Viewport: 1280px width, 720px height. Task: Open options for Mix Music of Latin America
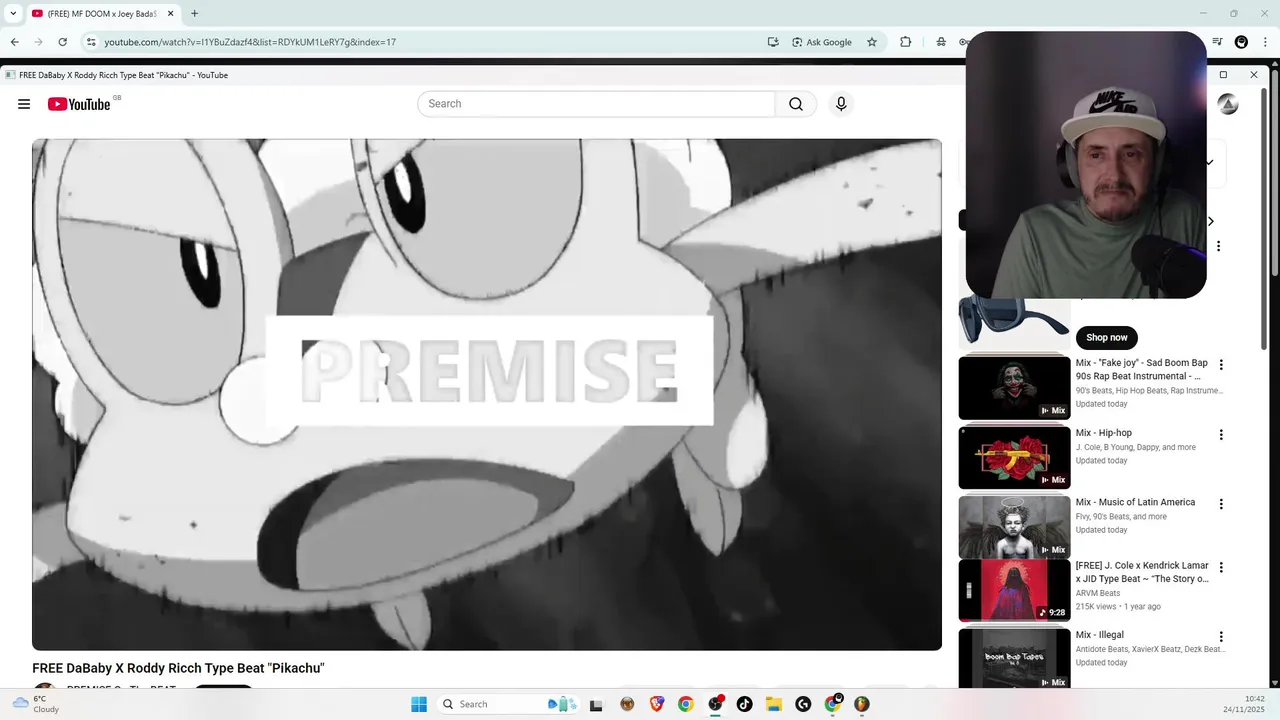tap(1220, 504)
